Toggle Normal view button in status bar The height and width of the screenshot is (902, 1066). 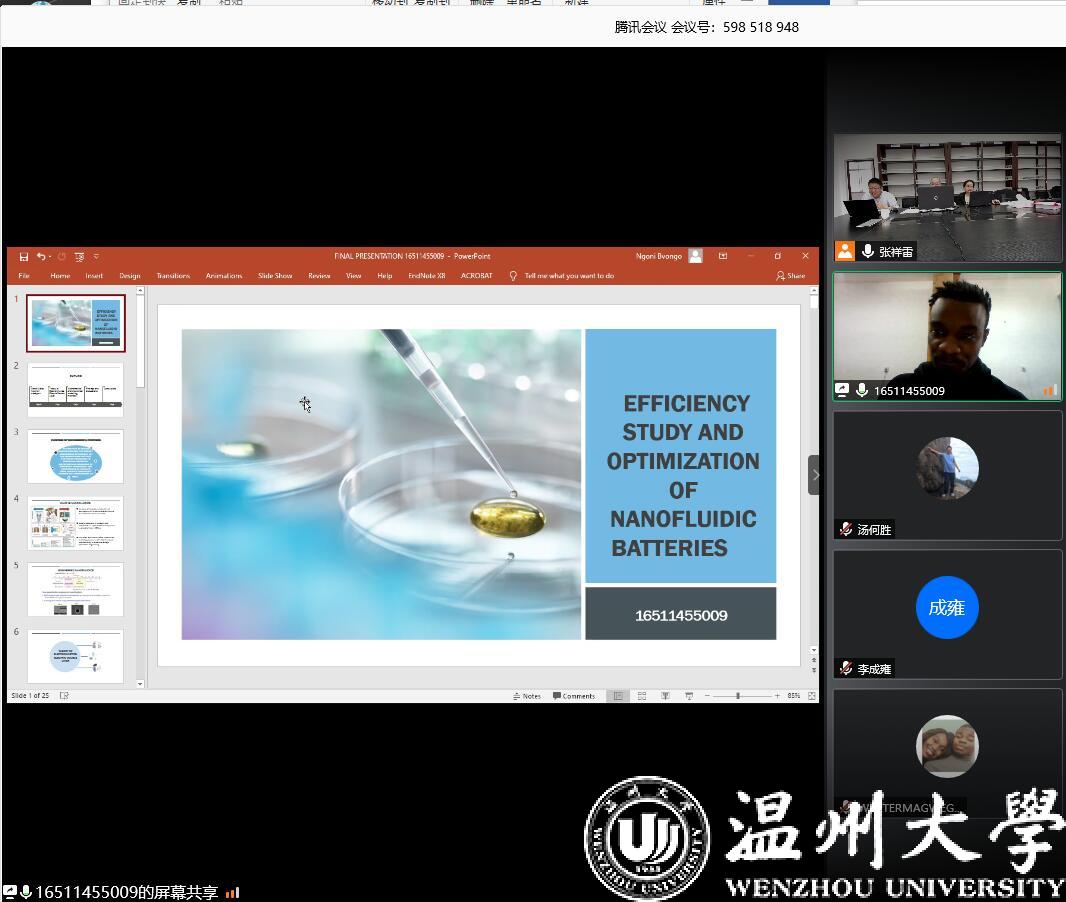pyautogui.click(x=618, y=696)
